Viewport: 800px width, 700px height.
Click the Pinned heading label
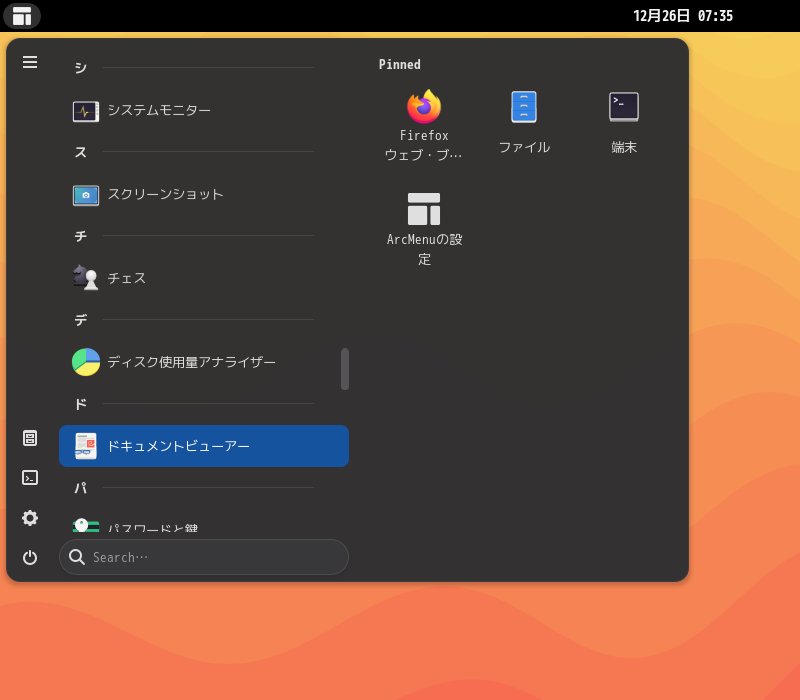click(399, 64)
